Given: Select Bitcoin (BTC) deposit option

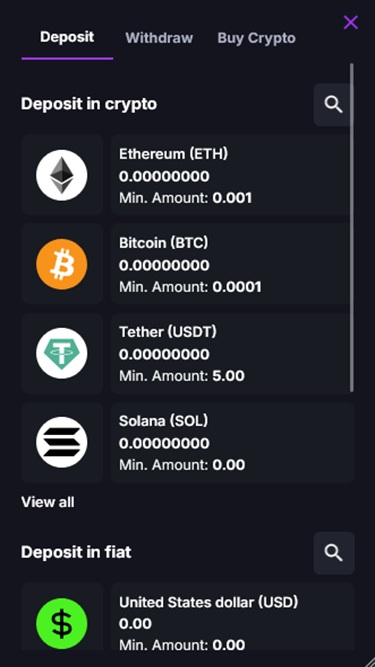Looking at the screenshot, I should click(188, 264).
